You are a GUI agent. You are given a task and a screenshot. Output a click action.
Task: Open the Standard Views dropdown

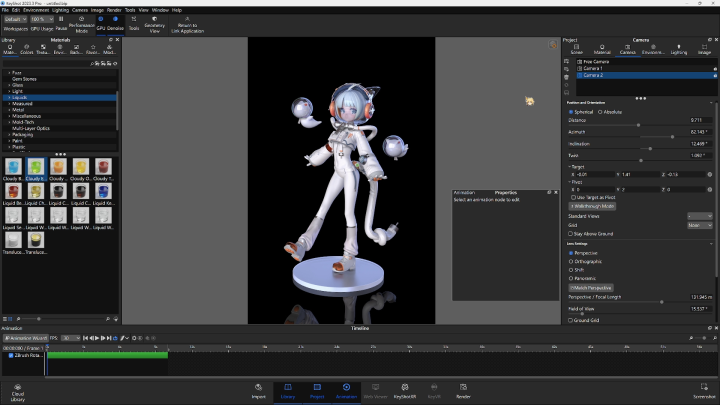tap(699, 216)
